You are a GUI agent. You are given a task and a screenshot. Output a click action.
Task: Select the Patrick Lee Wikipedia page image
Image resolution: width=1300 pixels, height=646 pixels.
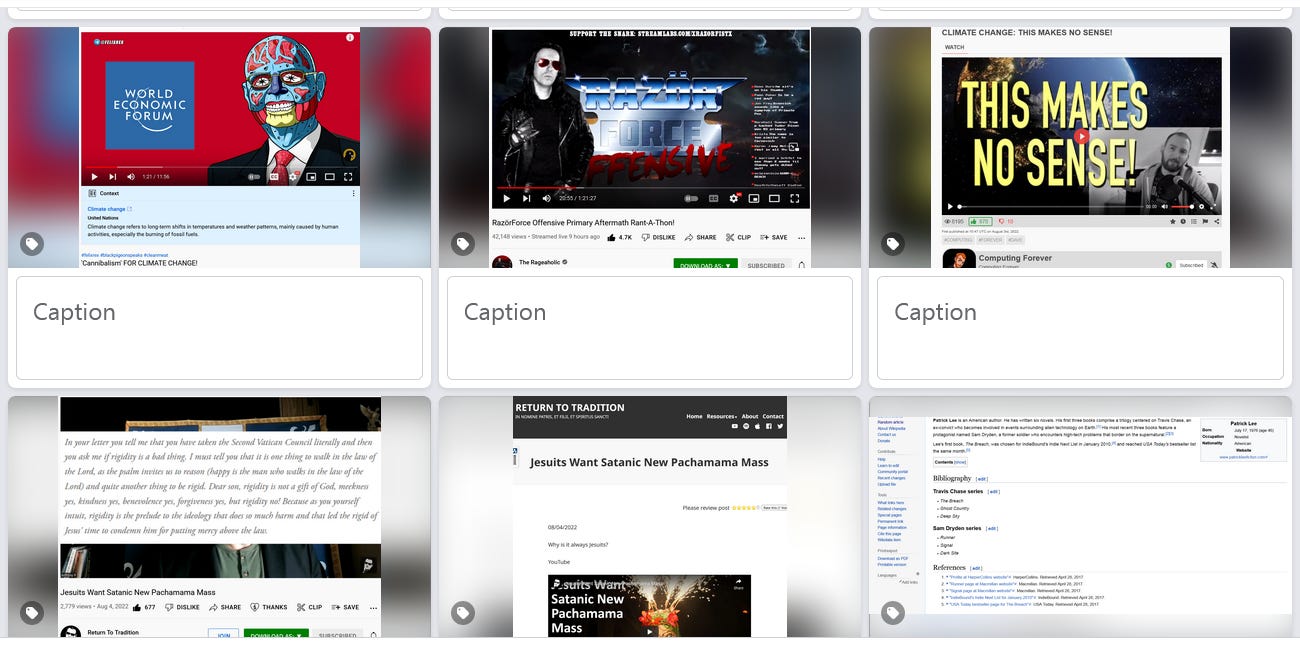(x=1080, y=517)
